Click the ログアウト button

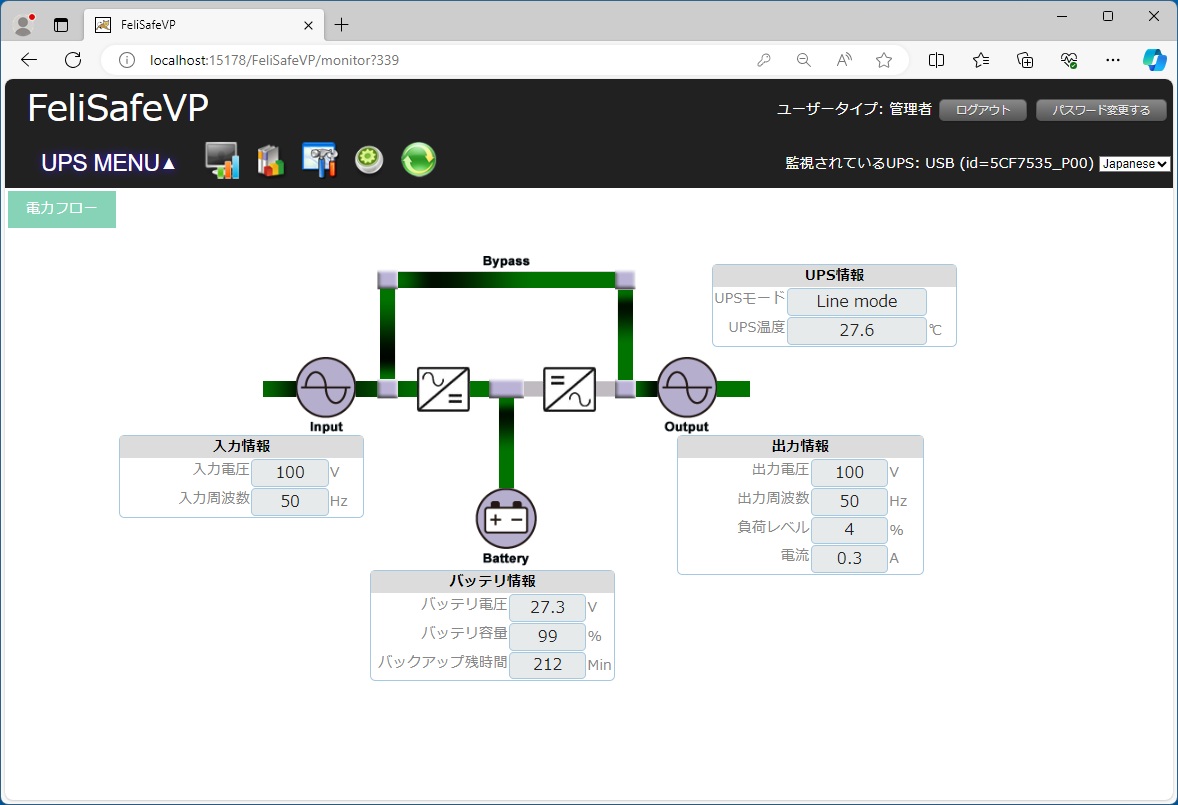(982, 110)
